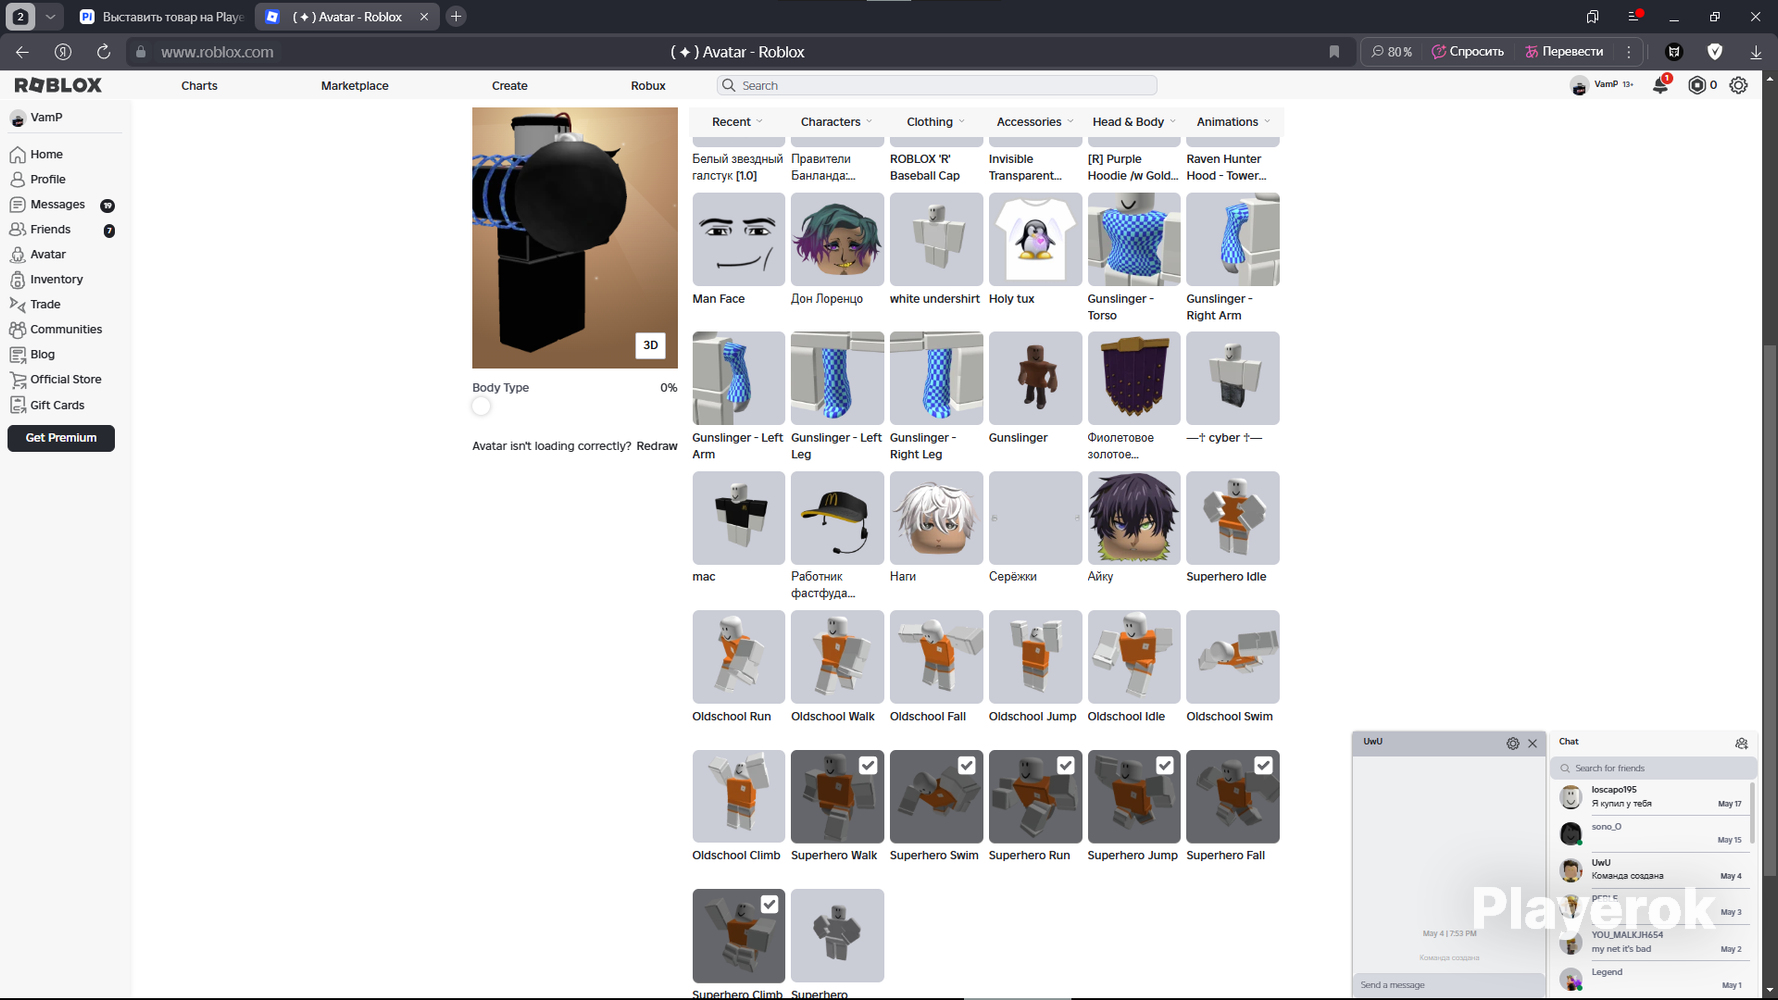Open the Roblox notifications bell
The width and height of the screenshot is (1778, 1000).
coord(1660,85)
